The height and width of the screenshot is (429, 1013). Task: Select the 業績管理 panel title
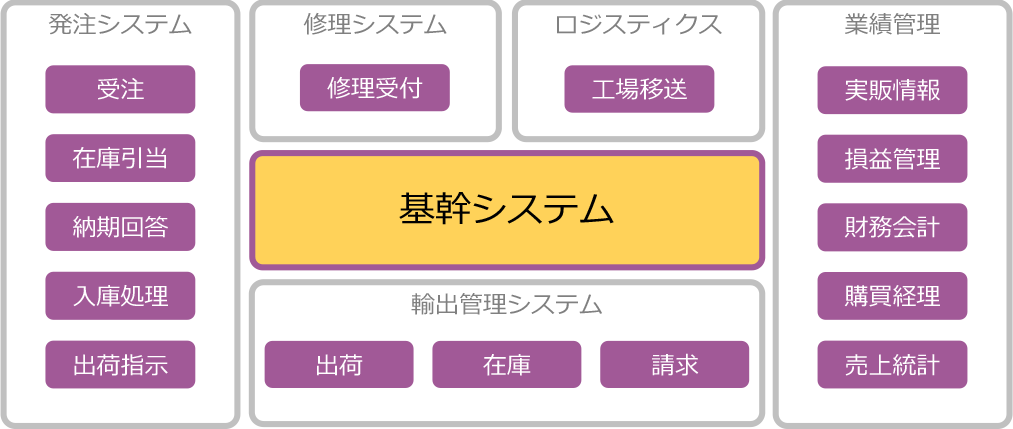point(892,26)
